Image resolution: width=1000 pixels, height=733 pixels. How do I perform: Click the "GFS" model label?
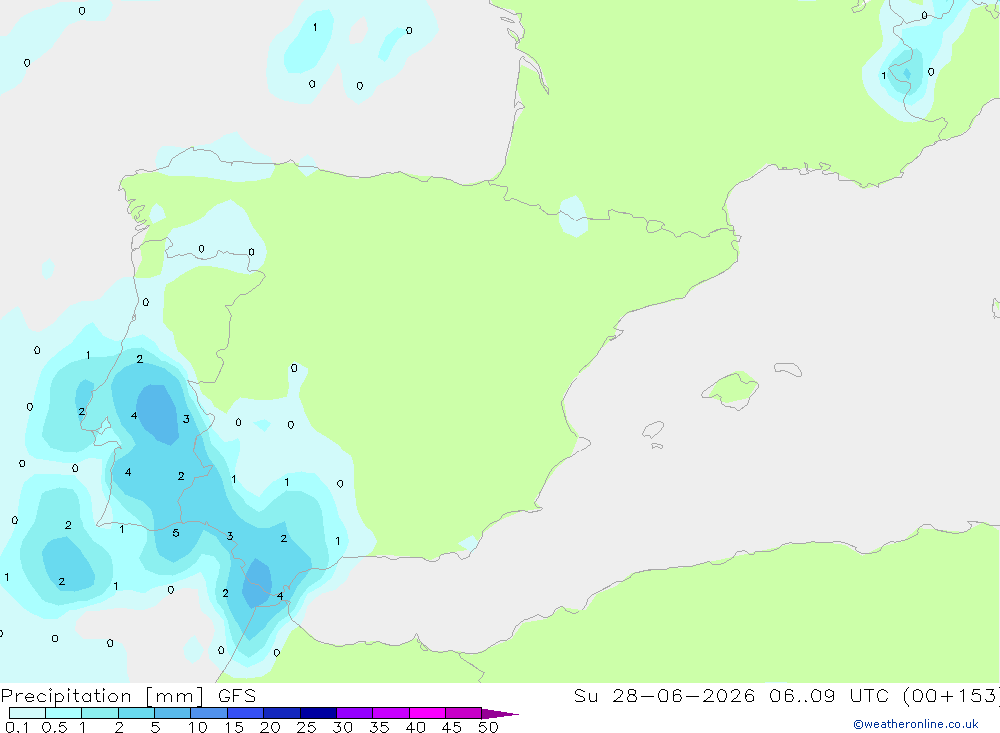coord(237,696)
